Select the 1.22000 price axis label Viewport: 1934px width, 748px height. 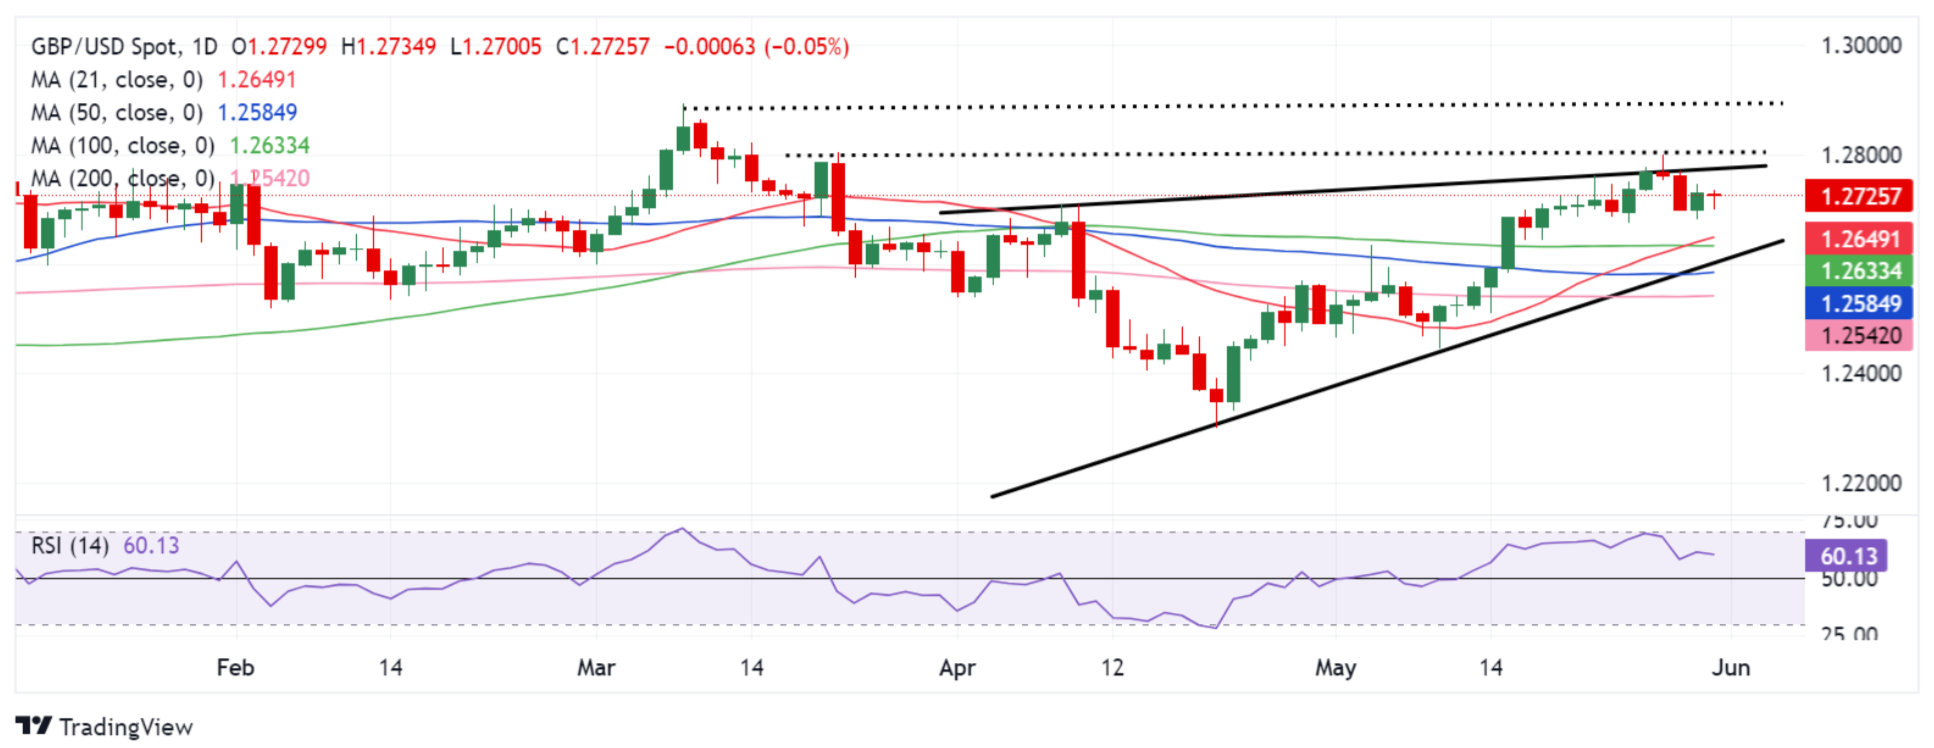[x=1861, y=483]
